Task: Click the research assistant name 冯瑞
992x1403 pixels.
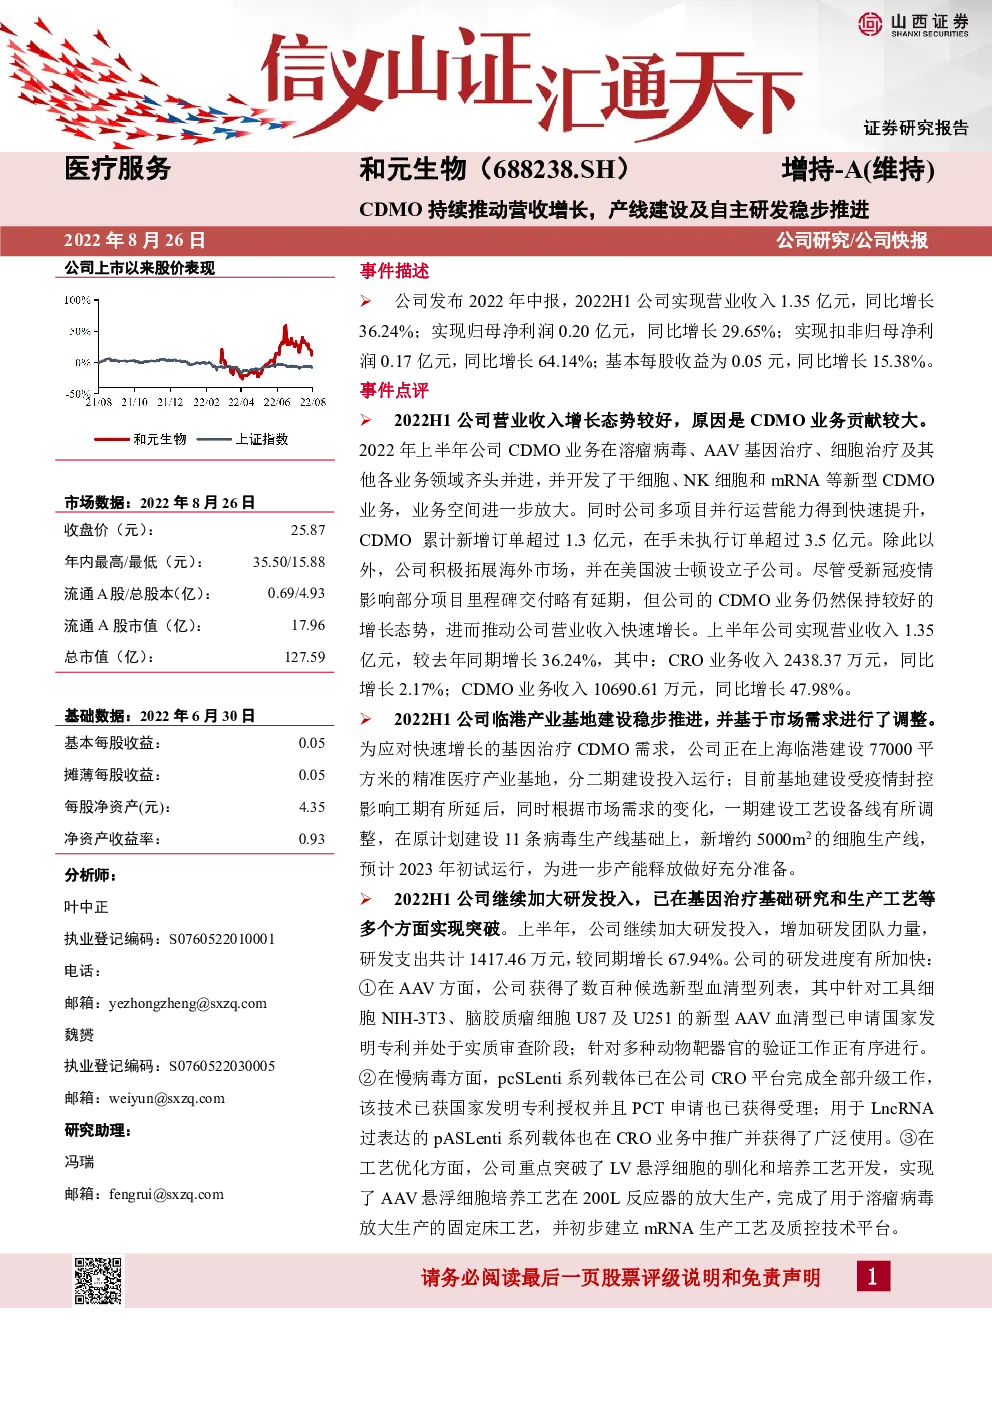Action: (x=79, y=1162)
